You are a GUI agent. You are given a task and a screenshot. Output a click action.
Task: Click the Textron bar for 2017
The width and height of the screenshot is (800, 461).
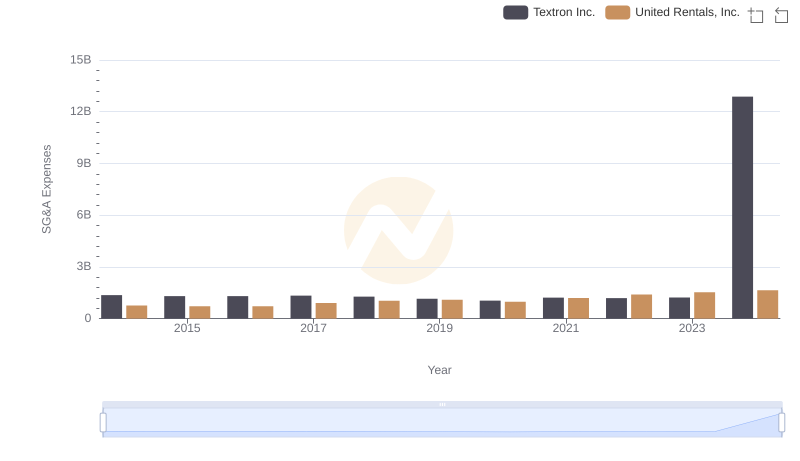tap(301, 307)
